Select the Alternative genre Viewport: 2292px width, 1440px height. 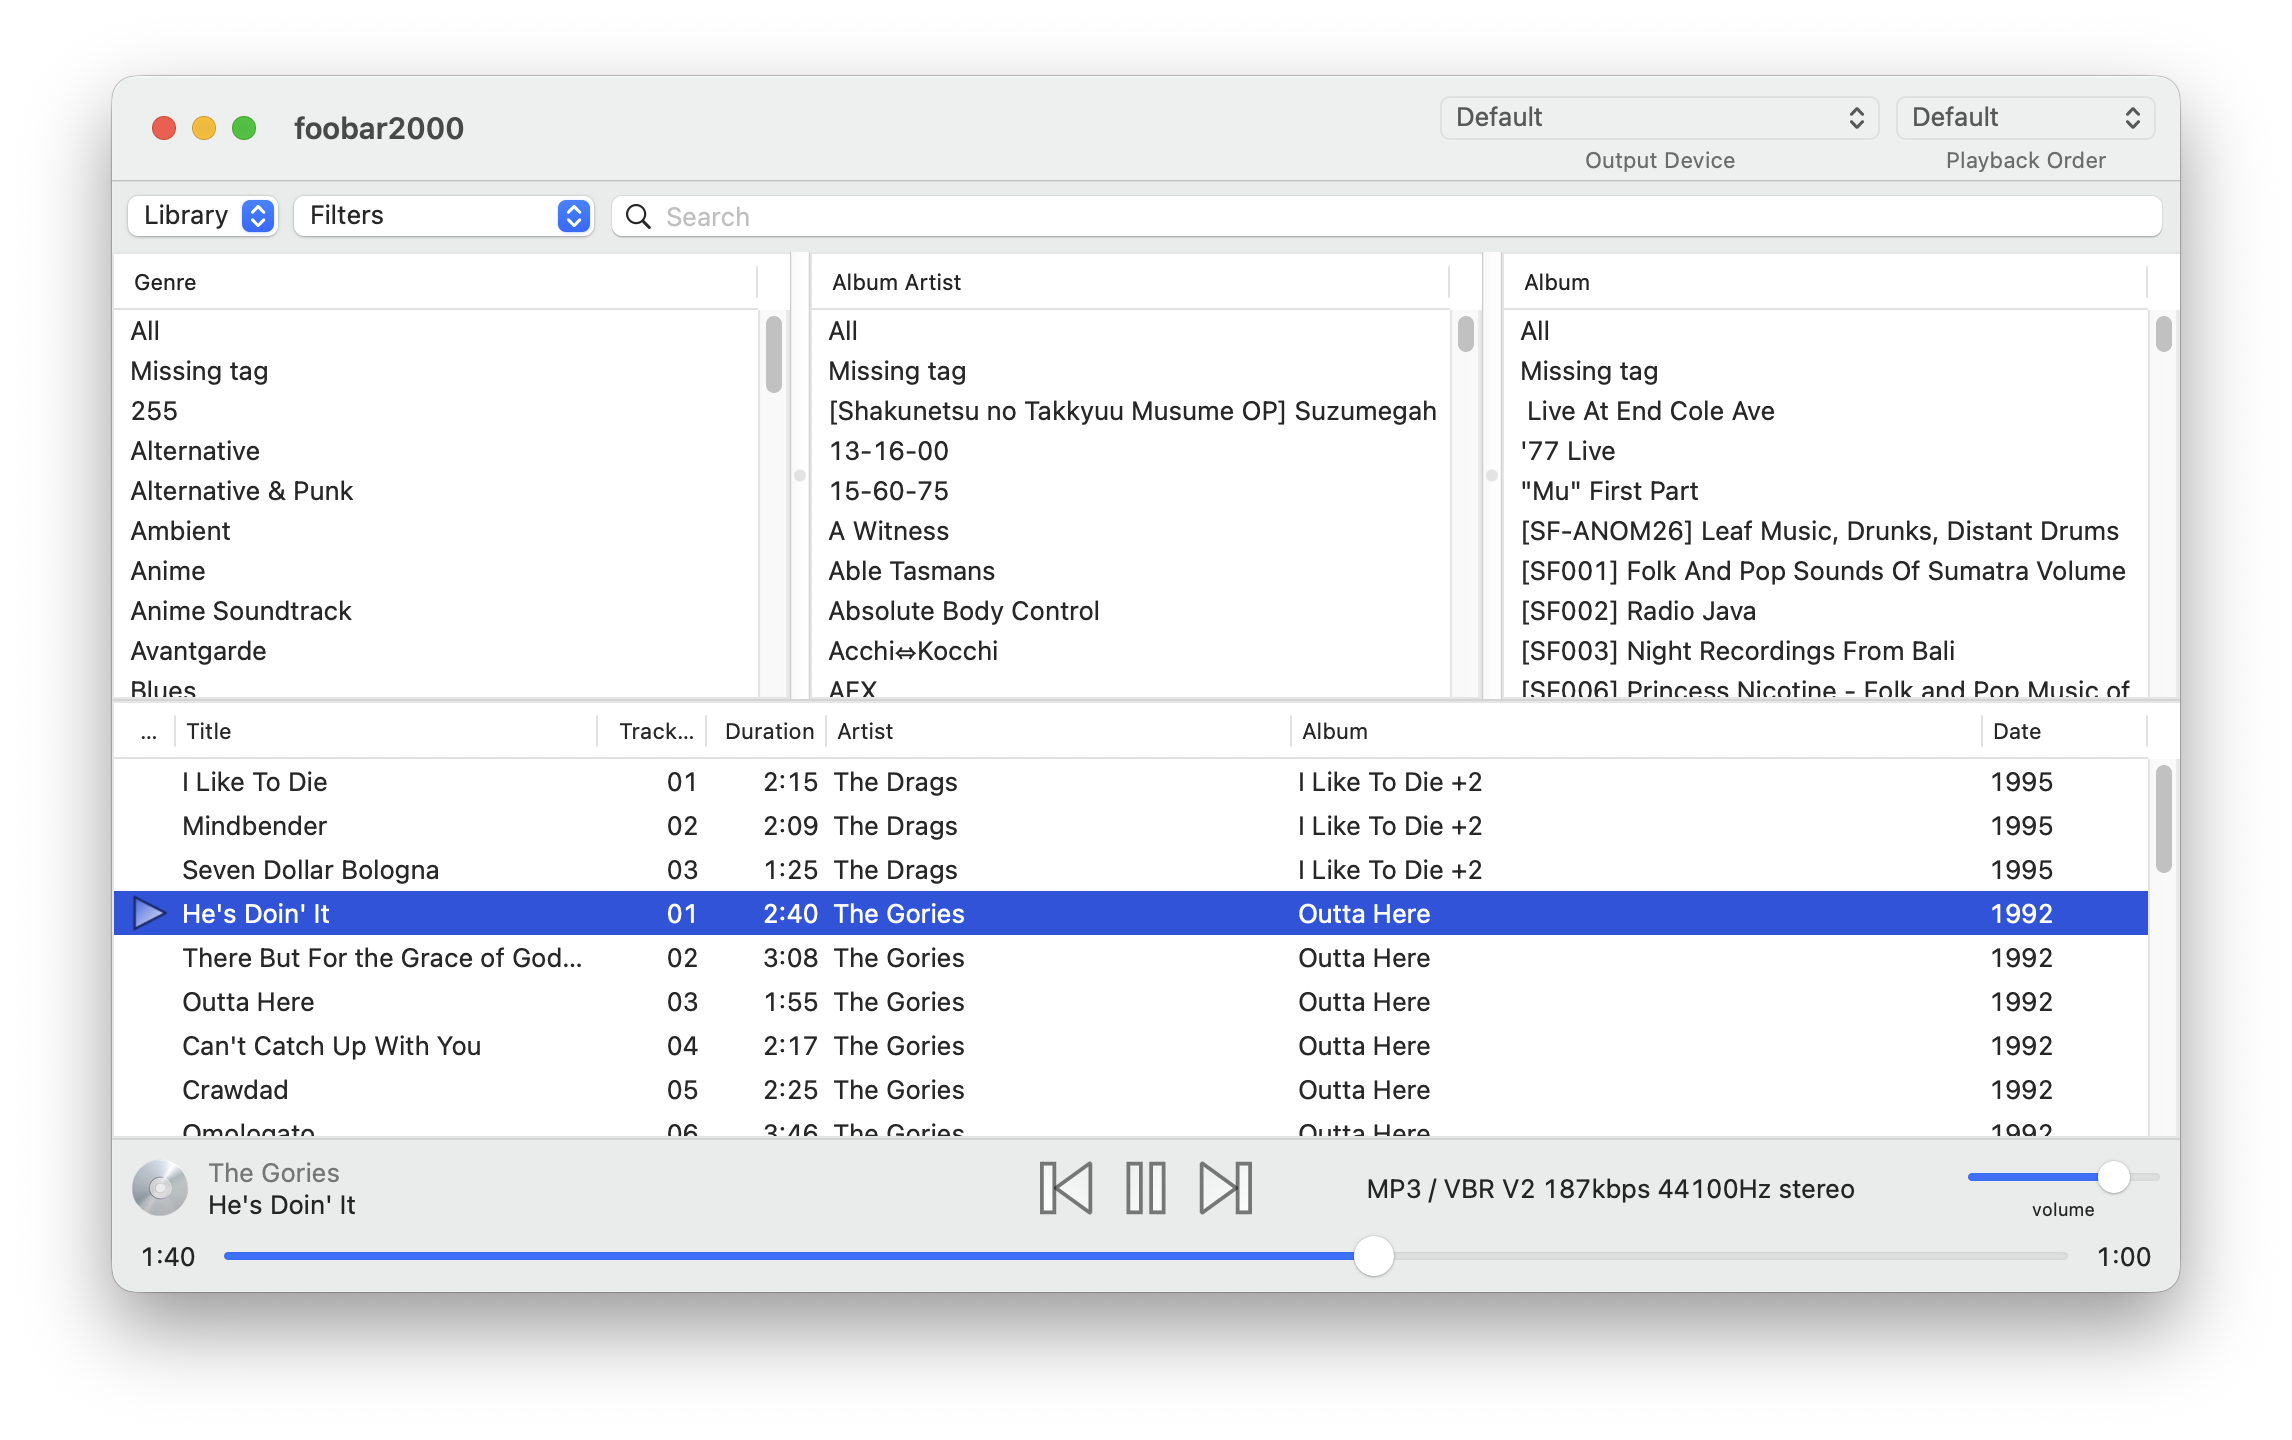pos(436,451)
